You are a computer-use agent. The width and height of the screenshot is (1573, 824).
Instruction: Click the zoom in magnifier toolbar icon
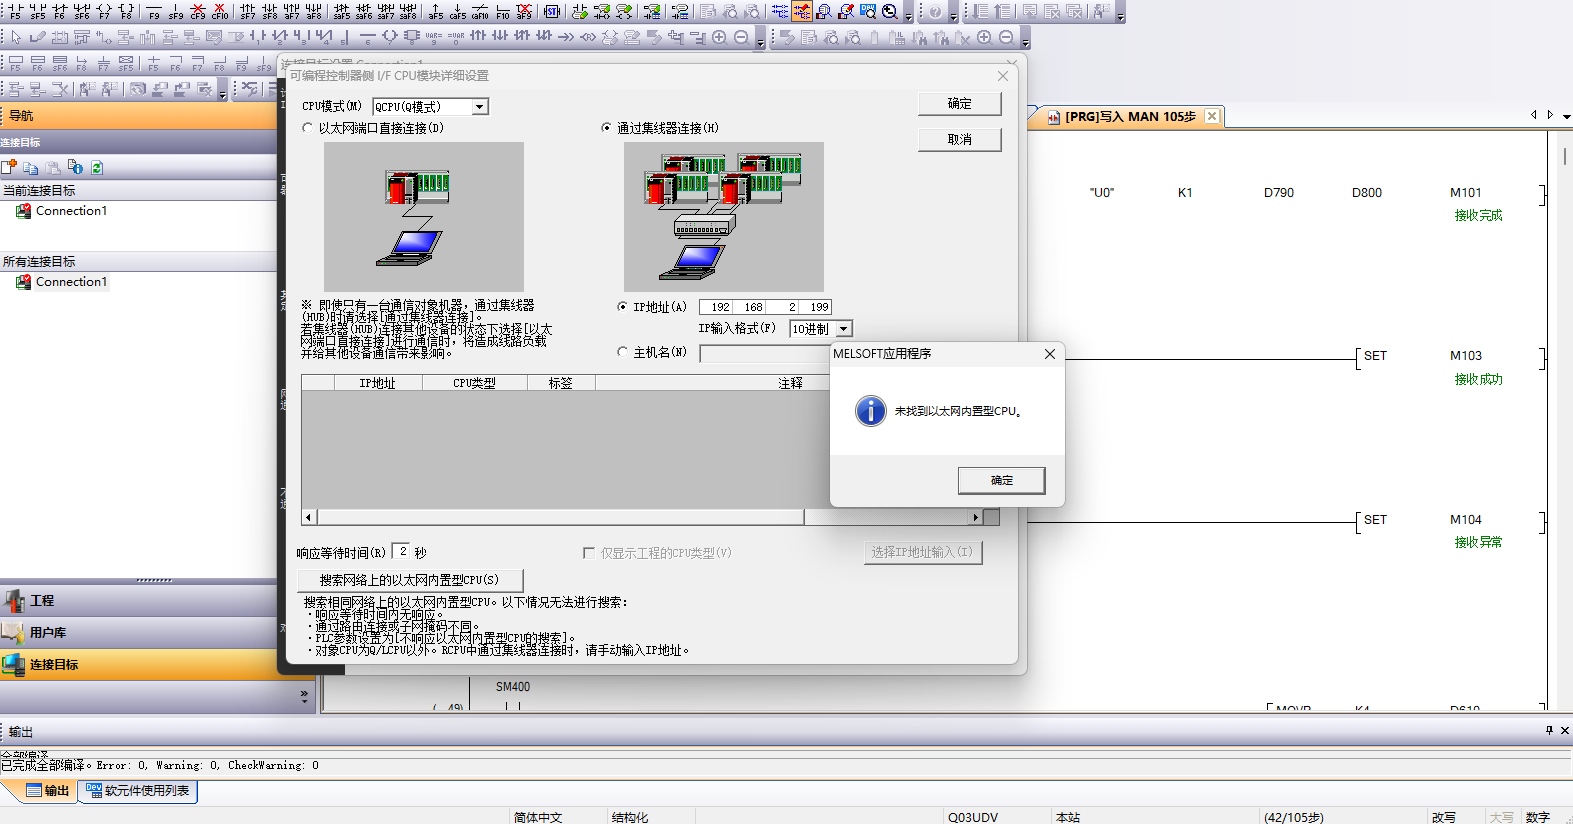[x=984, y=38]
